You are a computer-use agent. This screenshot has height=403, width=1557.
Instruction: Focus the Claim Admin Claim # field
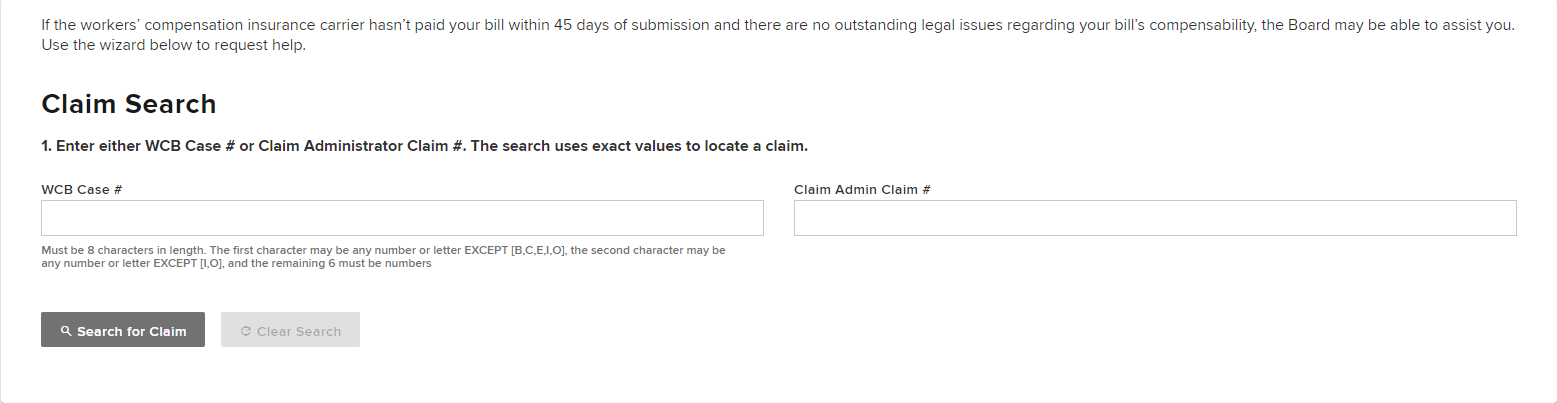(1155, 218)
